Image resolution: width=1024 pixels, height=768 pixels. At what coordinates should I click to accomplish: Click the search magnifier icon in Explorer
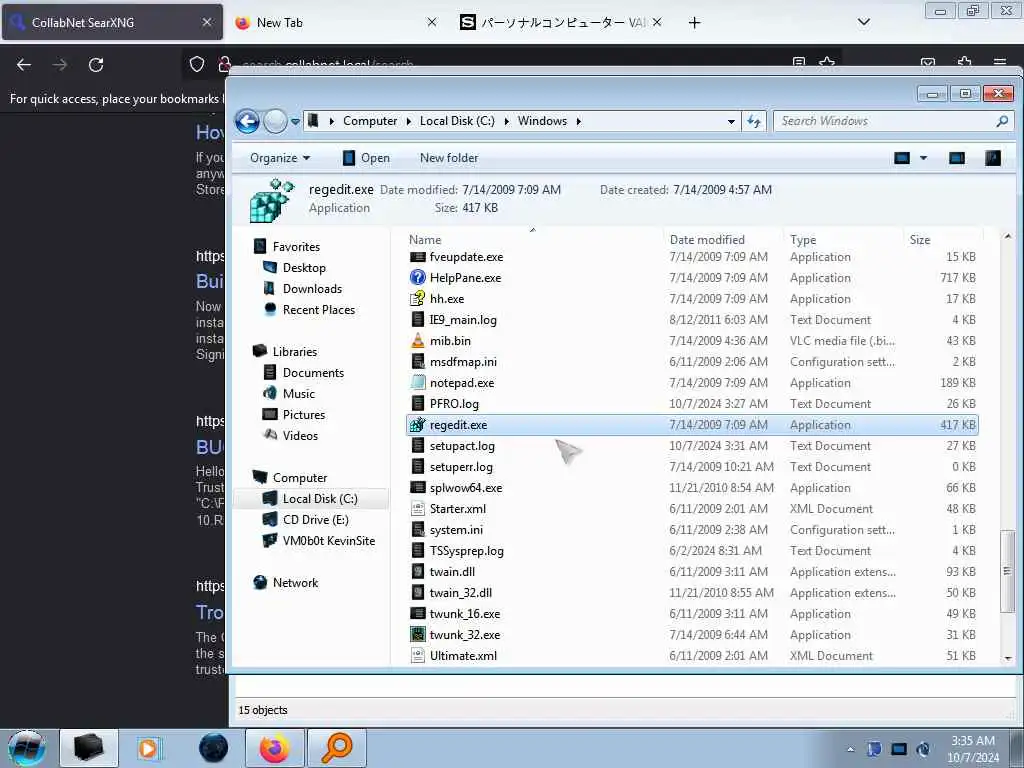[x=1002, y=121]
